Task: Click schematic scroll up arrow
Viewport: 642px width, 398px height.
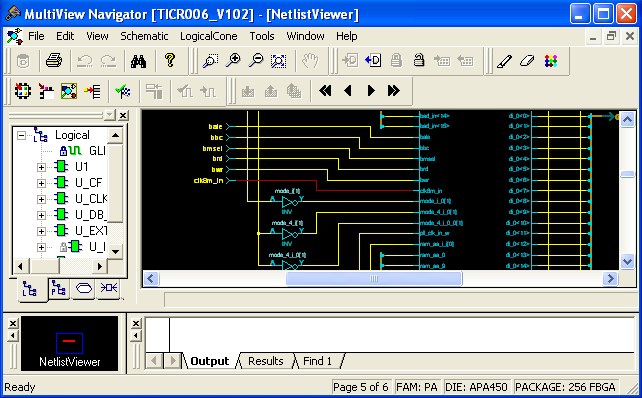Action: tap(627, 120)
